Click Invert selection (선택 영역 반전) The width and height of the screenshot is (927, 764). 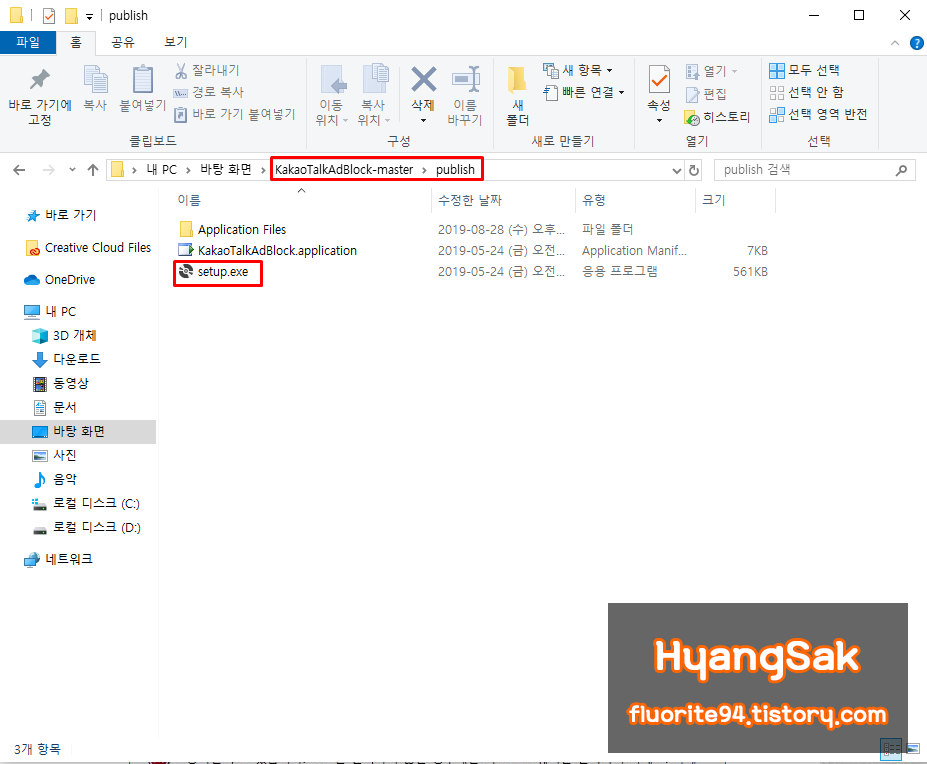tap(818, 114)
